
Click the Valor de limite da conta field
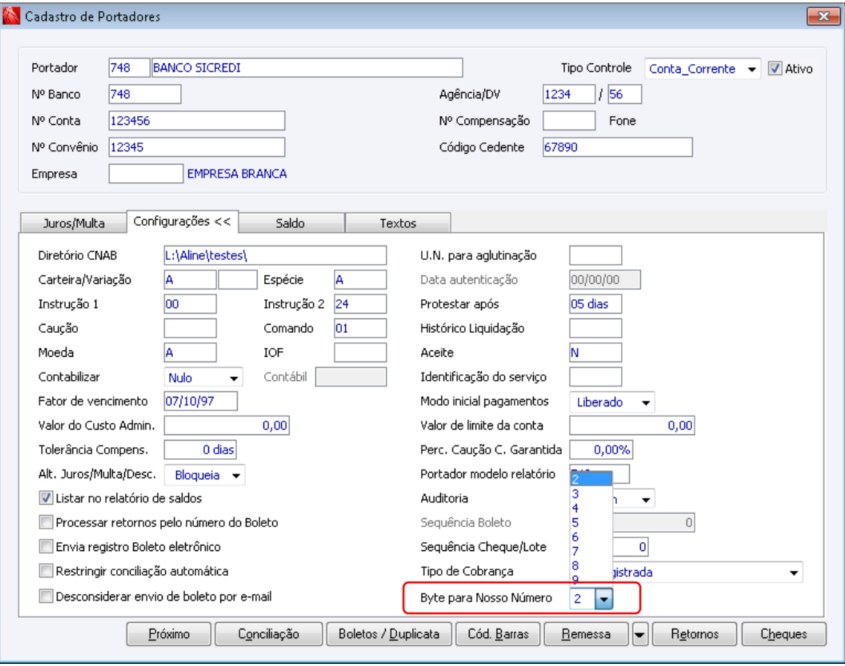(632, 425)
